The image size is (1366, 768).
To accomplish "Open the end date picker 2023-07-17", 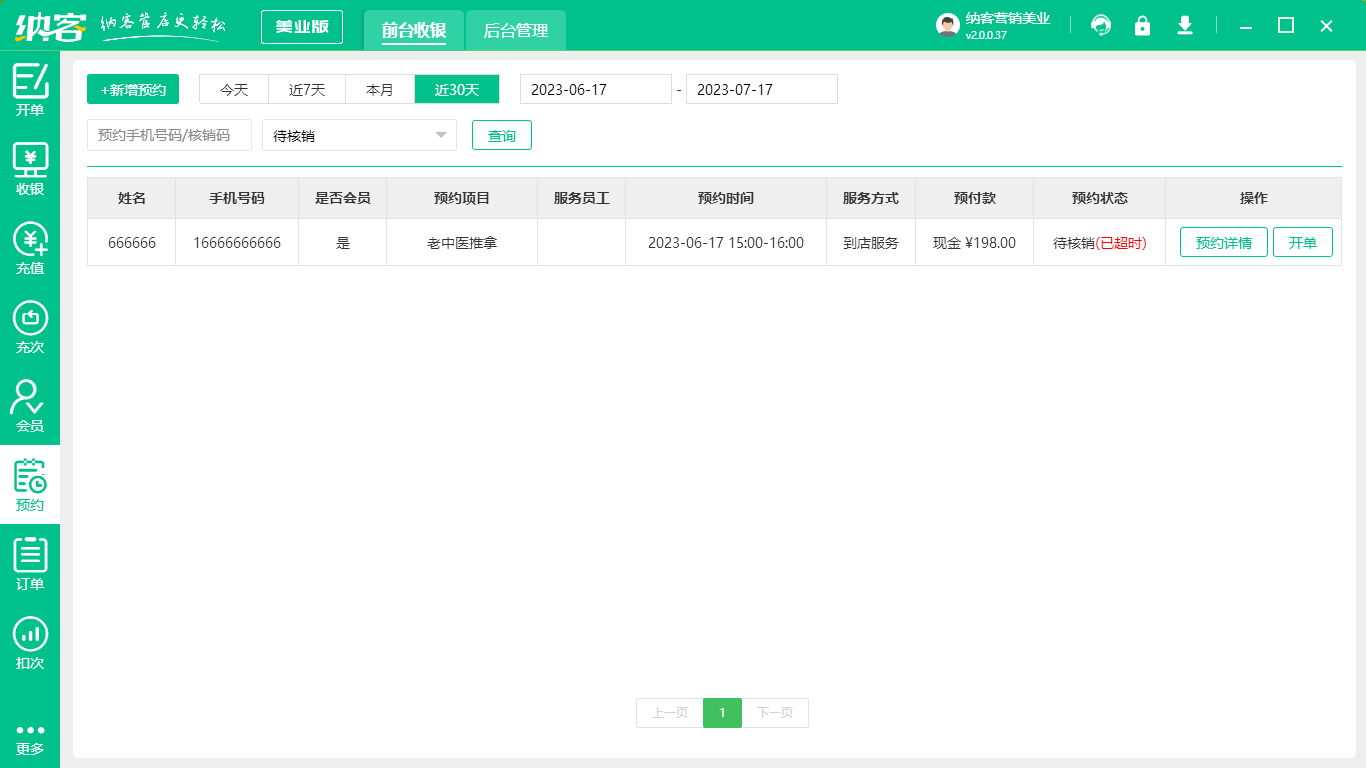I will (x=761, y=89).
